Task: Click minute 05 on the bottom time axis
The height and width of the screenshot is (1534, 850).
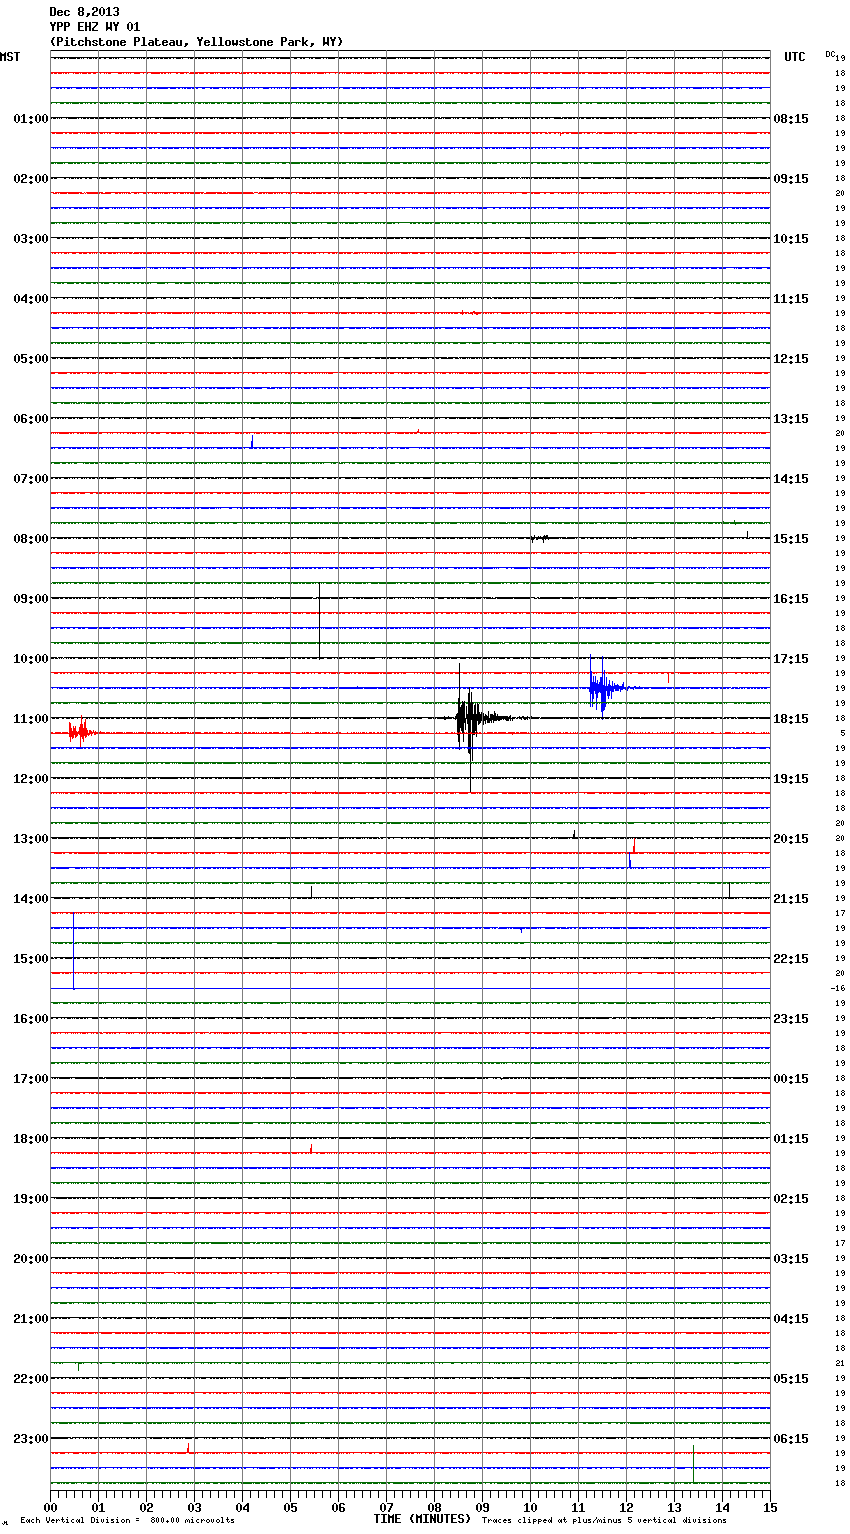Action: 290,1507
